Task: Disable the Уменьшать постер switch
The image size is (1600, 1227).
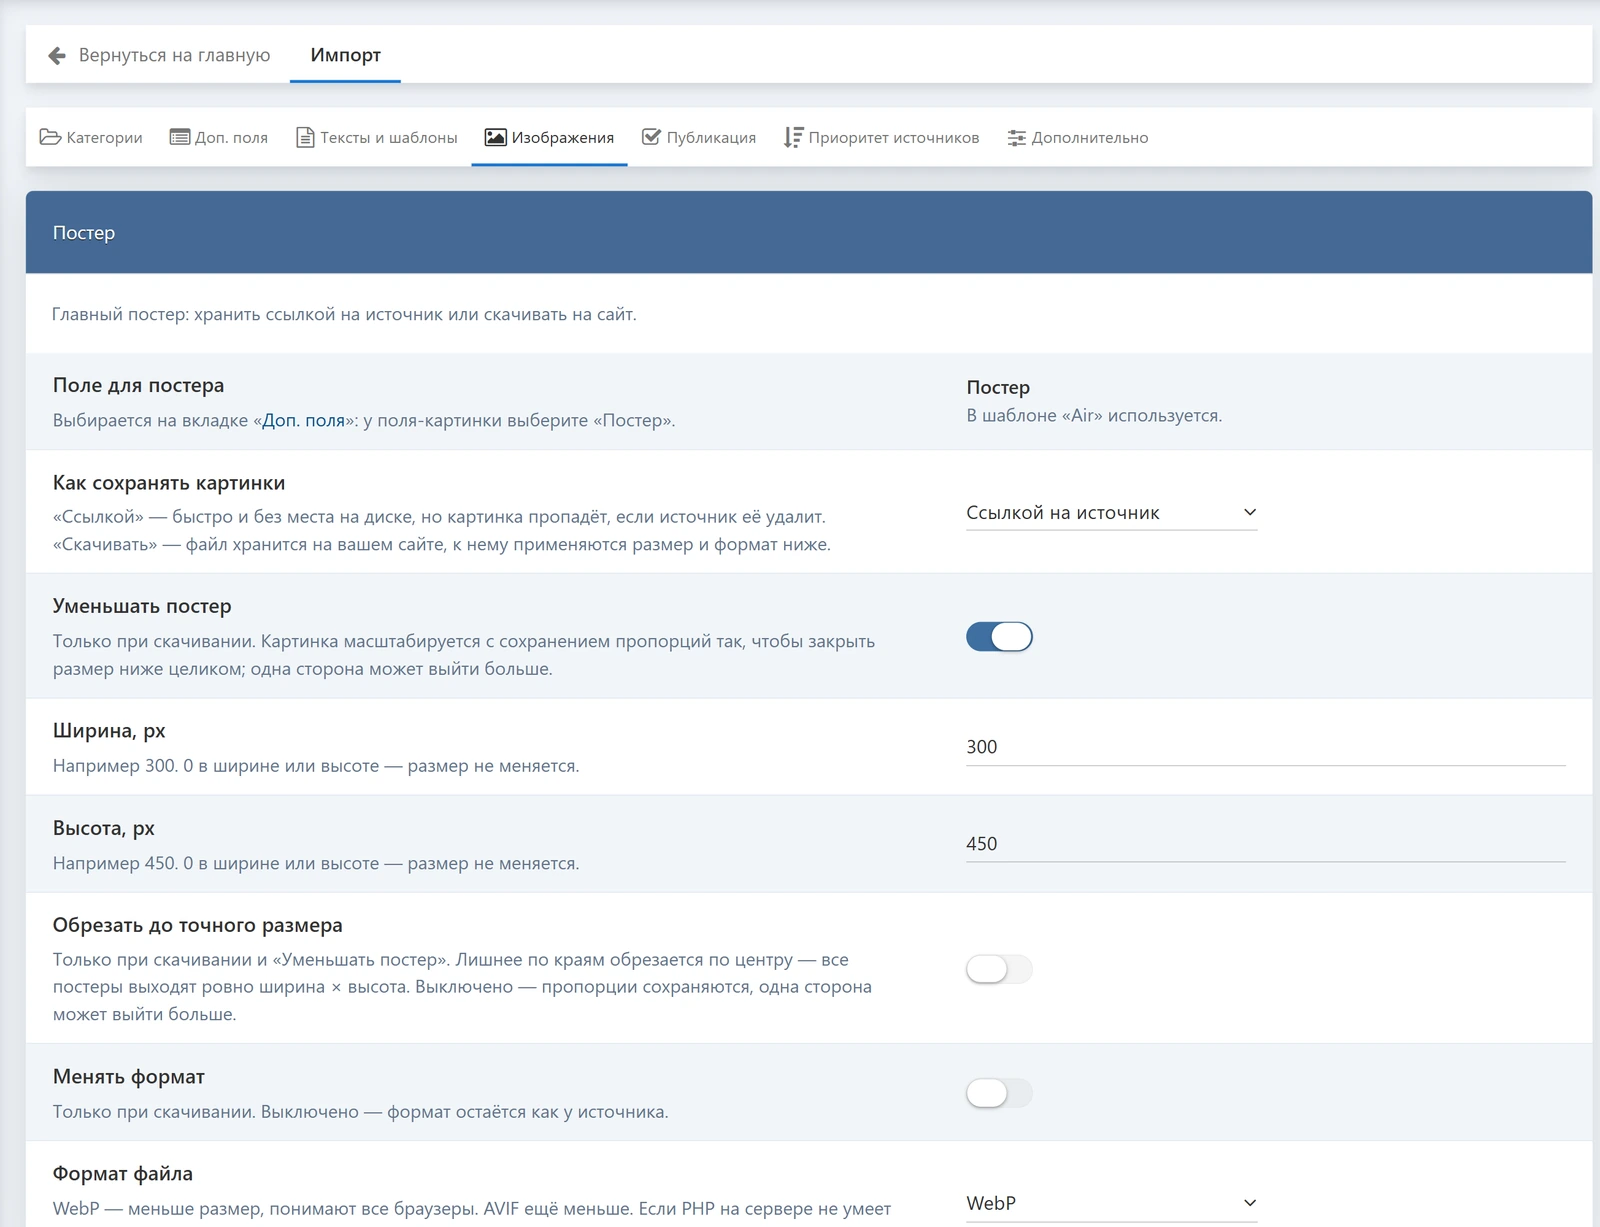Action: pyautogui.click(x=999, y=637)
